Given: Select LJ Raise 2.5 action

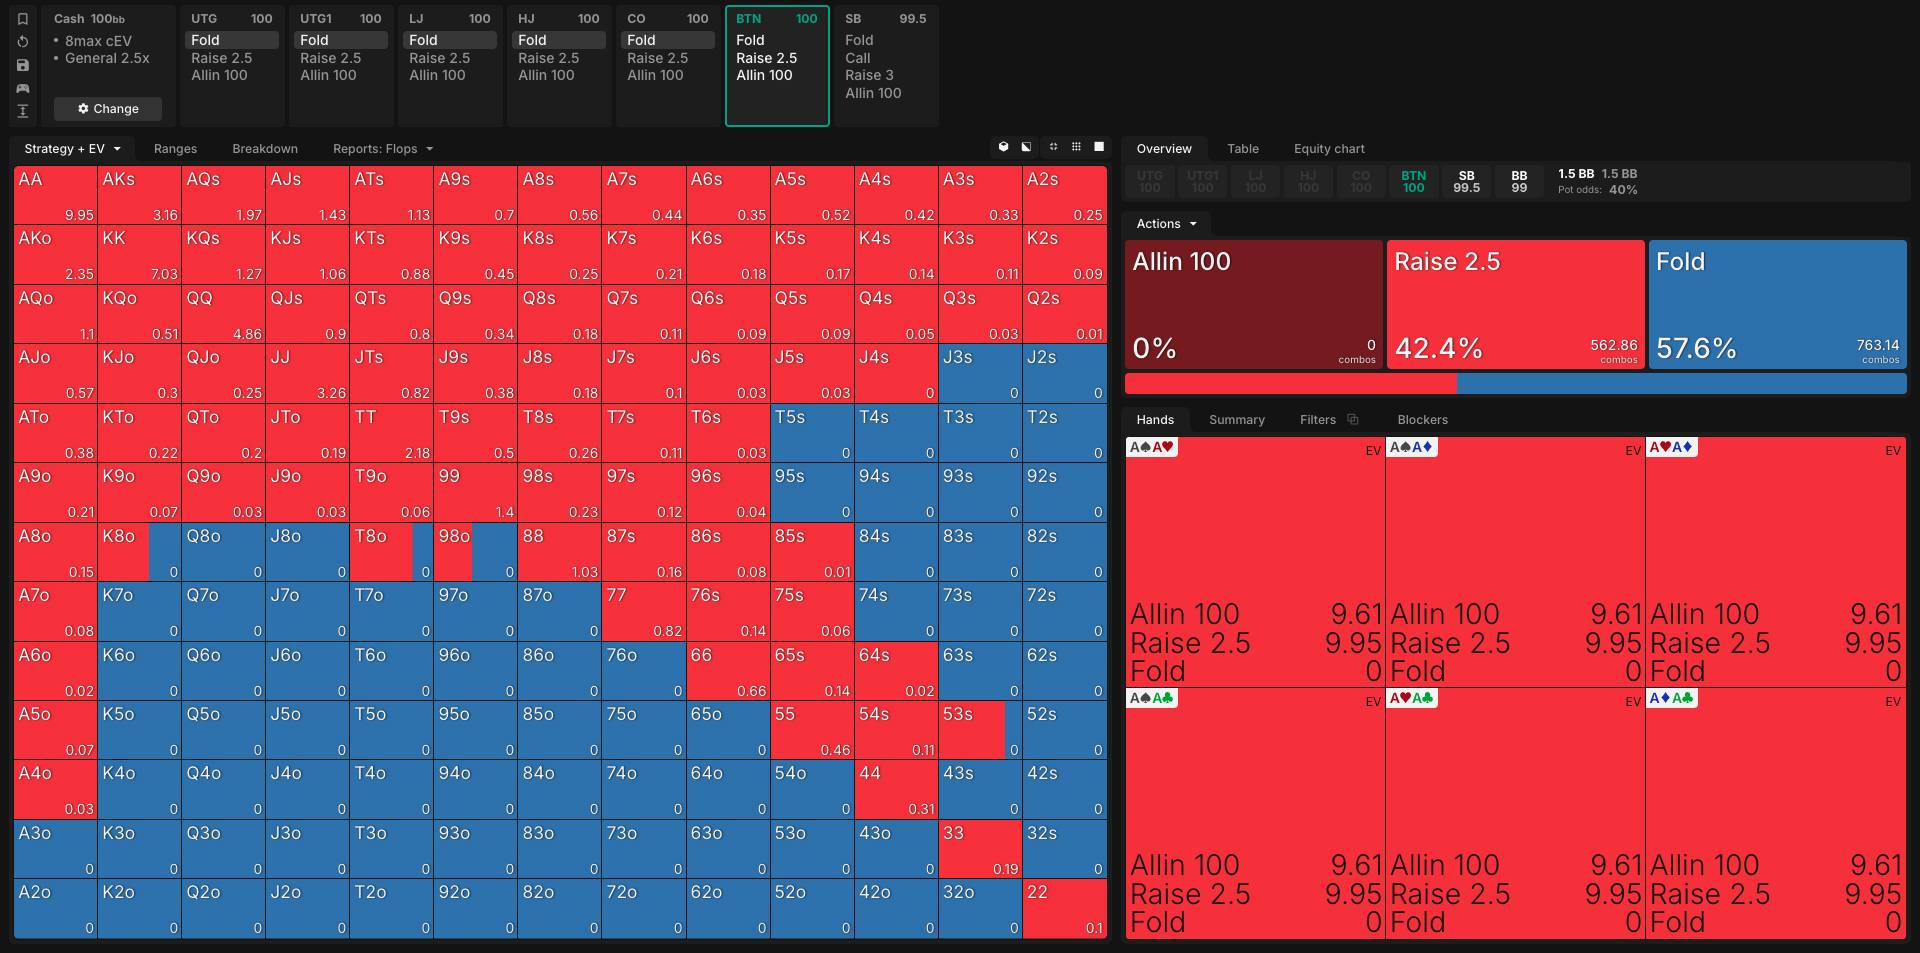Looking at the screenshot, I should (440, 58).
